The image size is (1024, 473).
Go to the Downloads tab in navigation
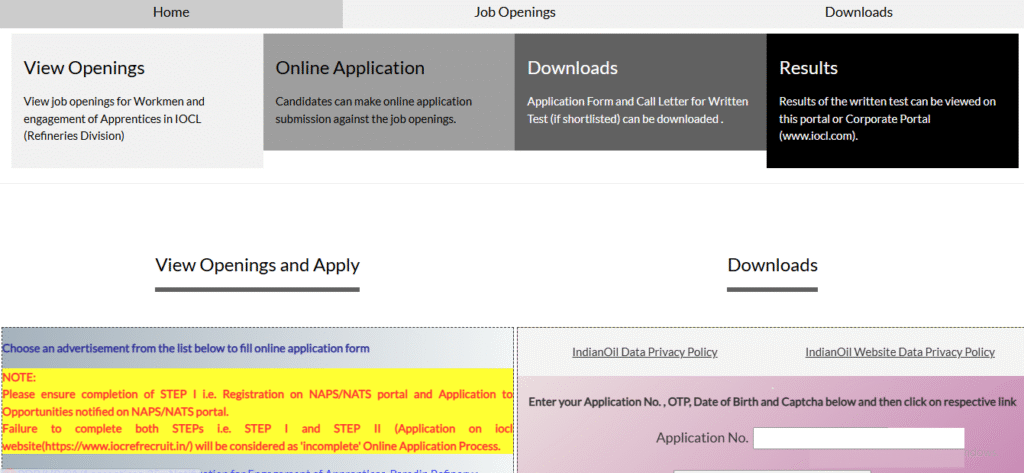pyautogui.click(x=858, y=13)
